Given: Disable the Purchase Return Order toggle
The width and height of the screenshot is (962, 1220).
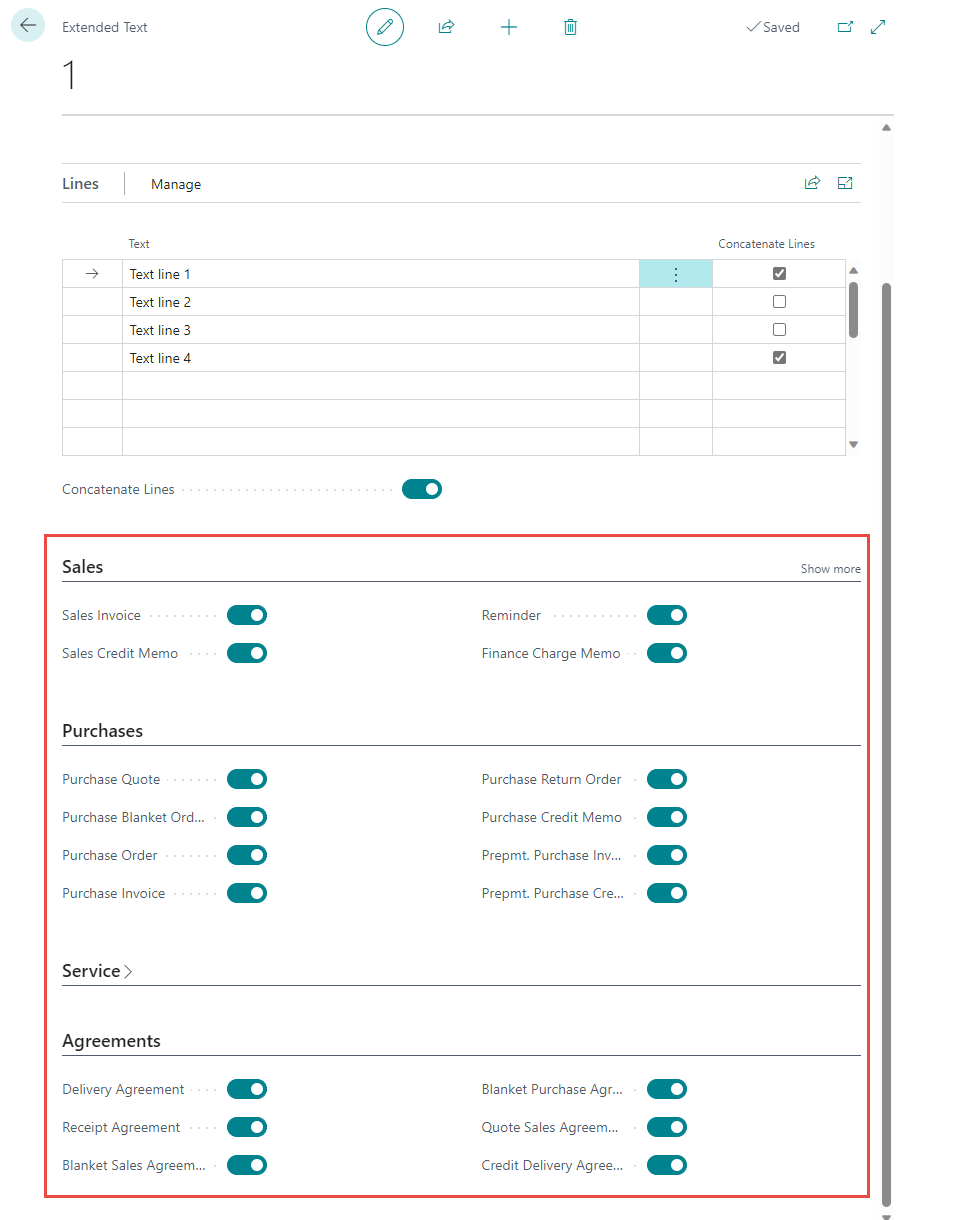Looking at the screenshot, I should [x=667, y=779].
